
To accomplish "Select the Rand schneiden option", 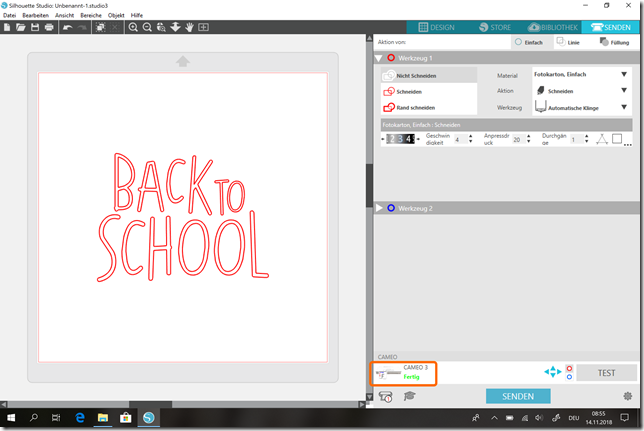I will (x=410, y=107).
